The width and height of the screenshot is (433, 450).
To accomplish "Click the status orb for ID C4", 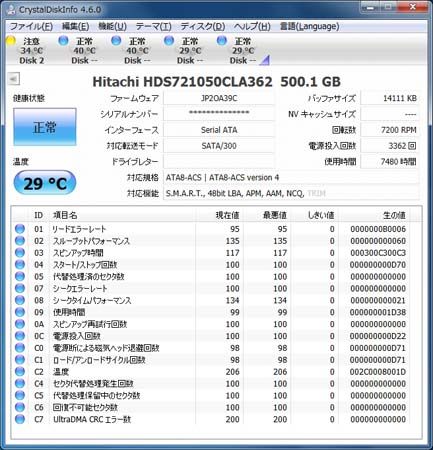I will (x=20, y=383).
